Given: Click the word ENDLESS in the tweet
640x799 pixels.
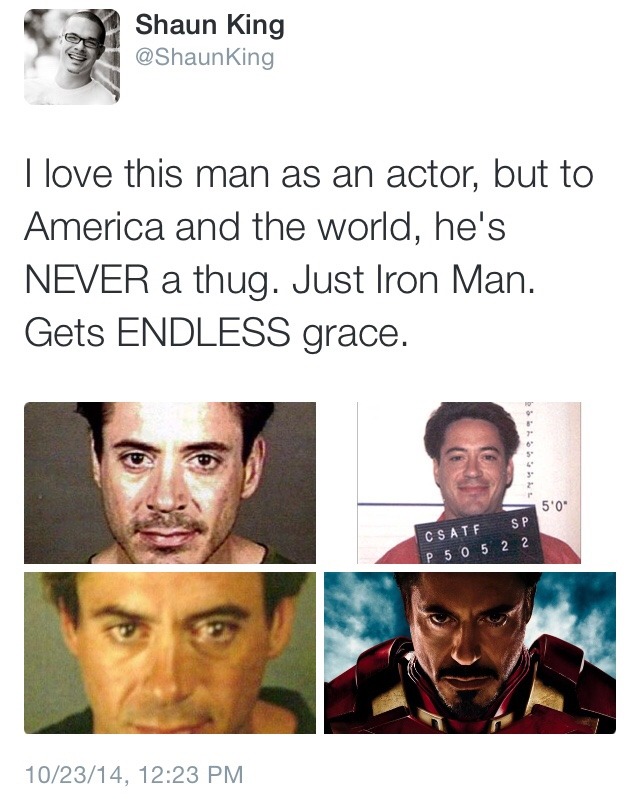Looking at the screenshot, I should (x=204, y=332).
